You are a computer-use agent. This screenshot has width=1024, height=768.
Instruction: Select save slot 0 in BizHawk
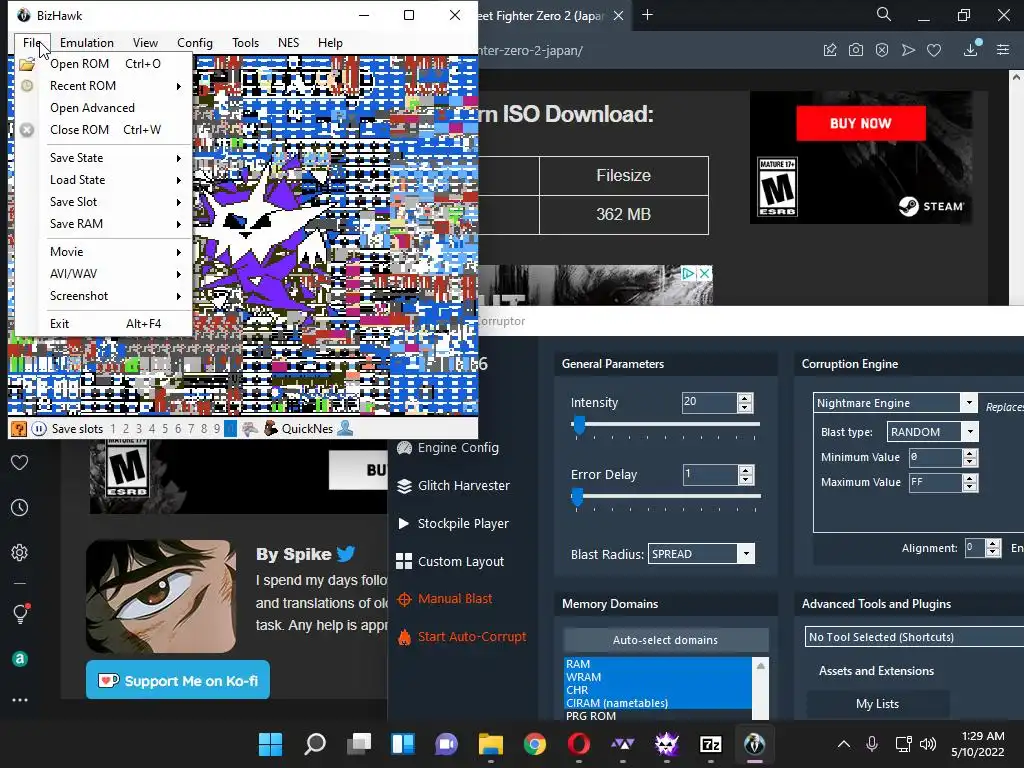pyautogui.click(x=230, y=429)
